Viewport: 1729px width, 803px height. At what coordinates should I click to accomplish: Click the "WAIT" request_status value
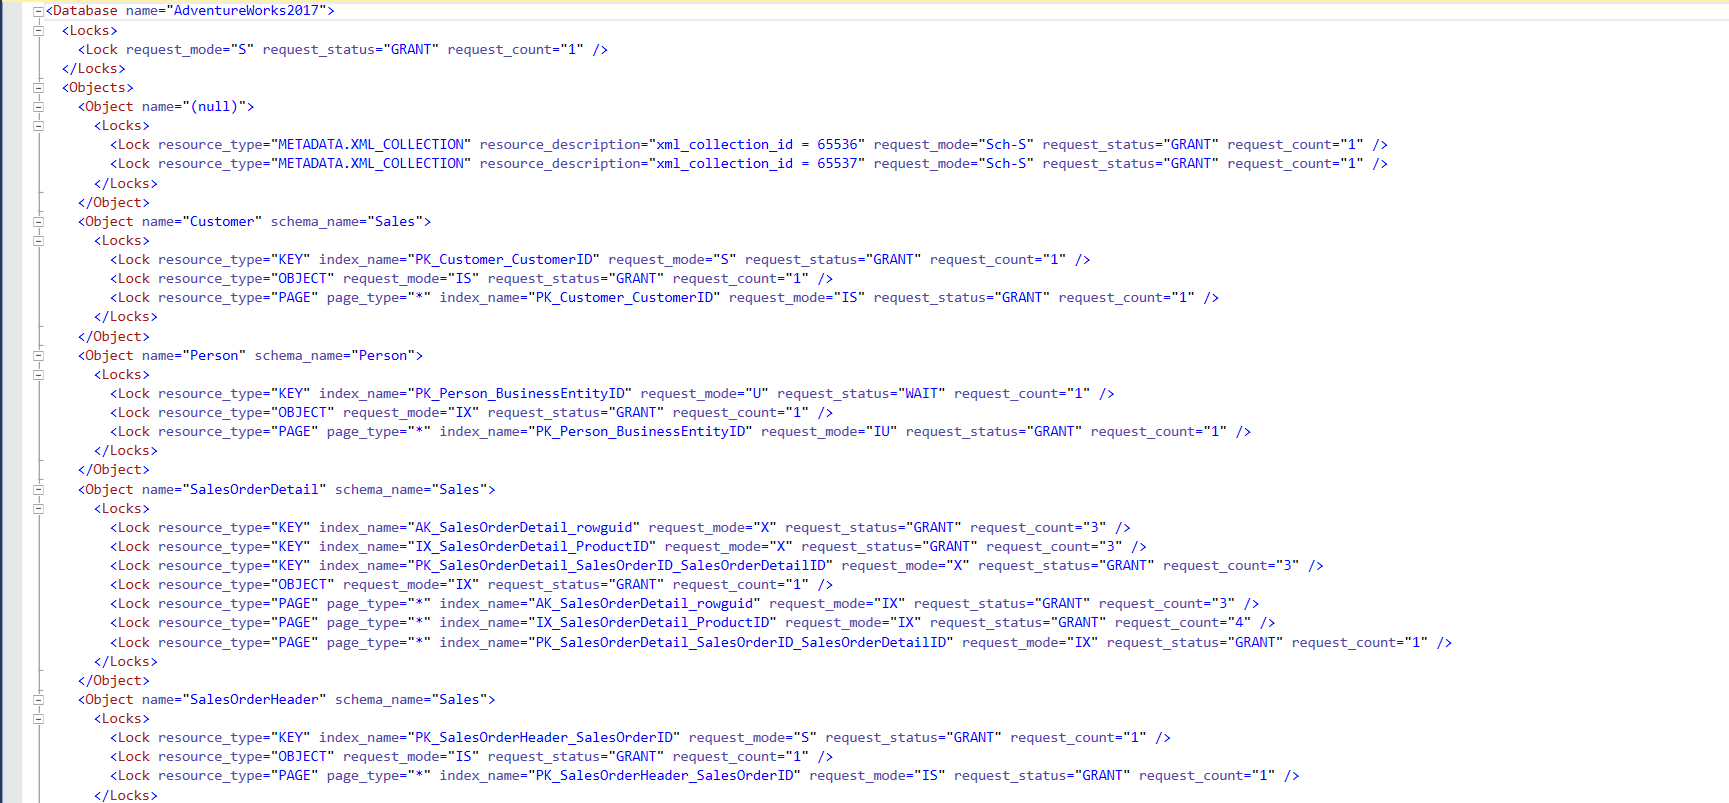pos(921,394)
